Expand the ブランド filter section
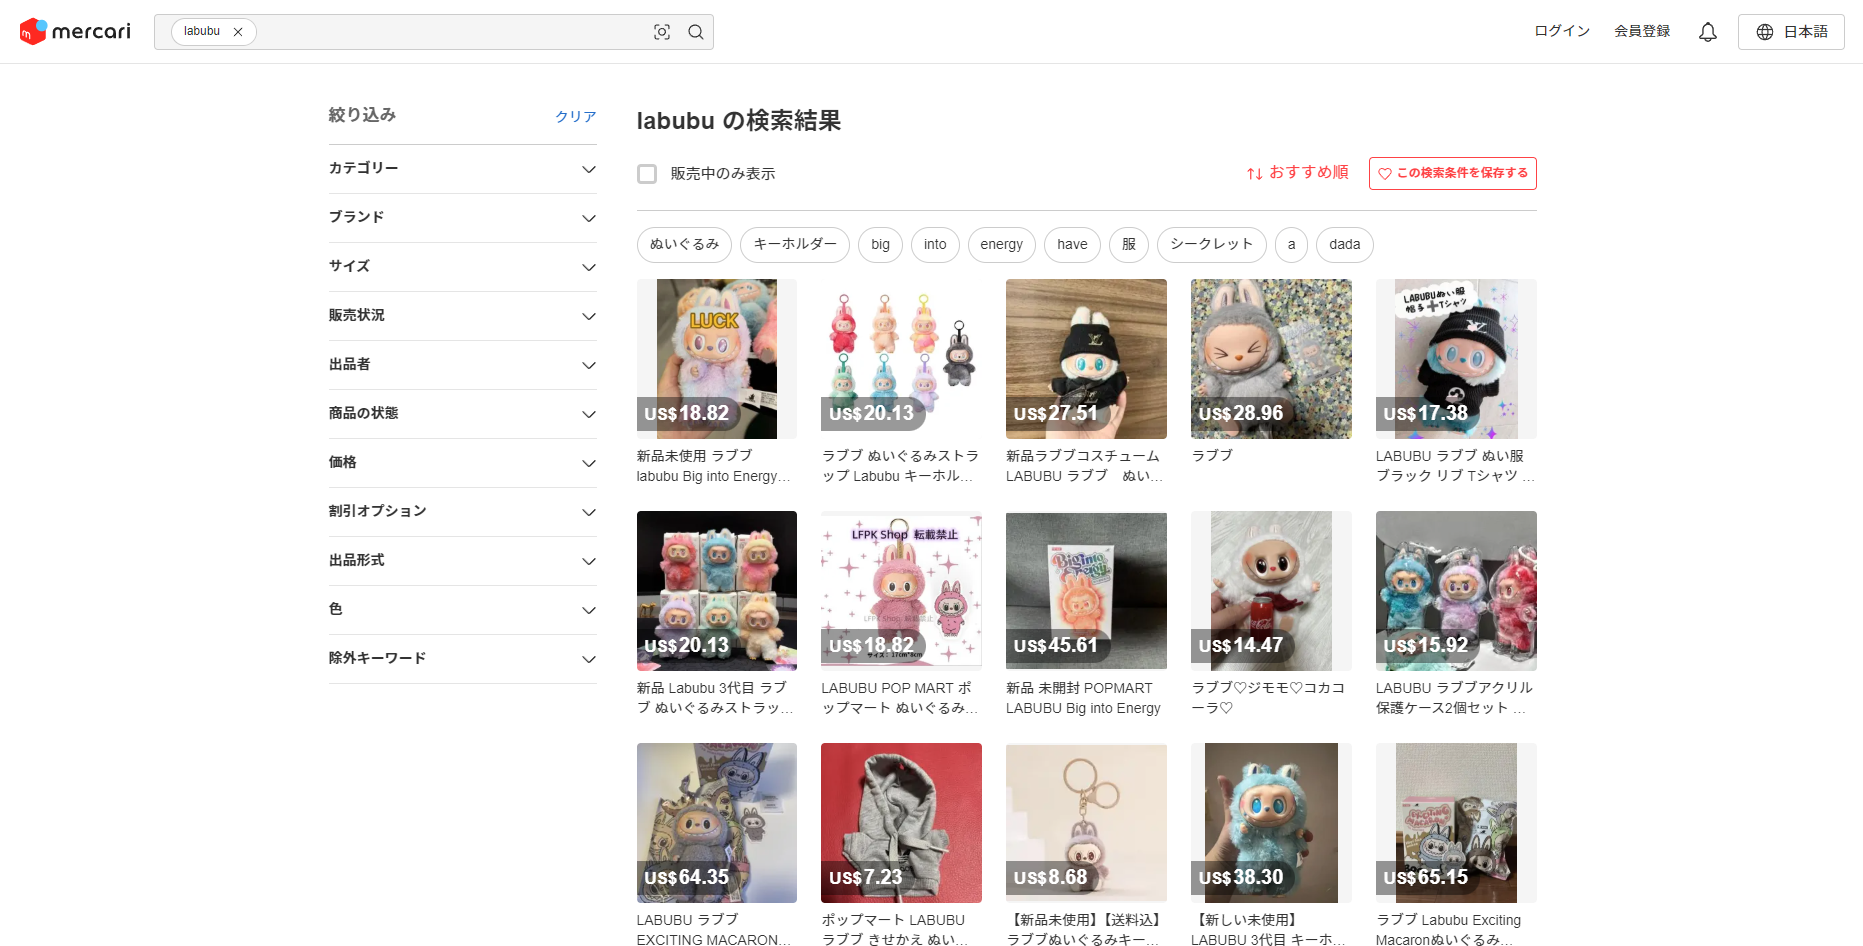This screenshot has width=1863, height=946. (589, 218)
